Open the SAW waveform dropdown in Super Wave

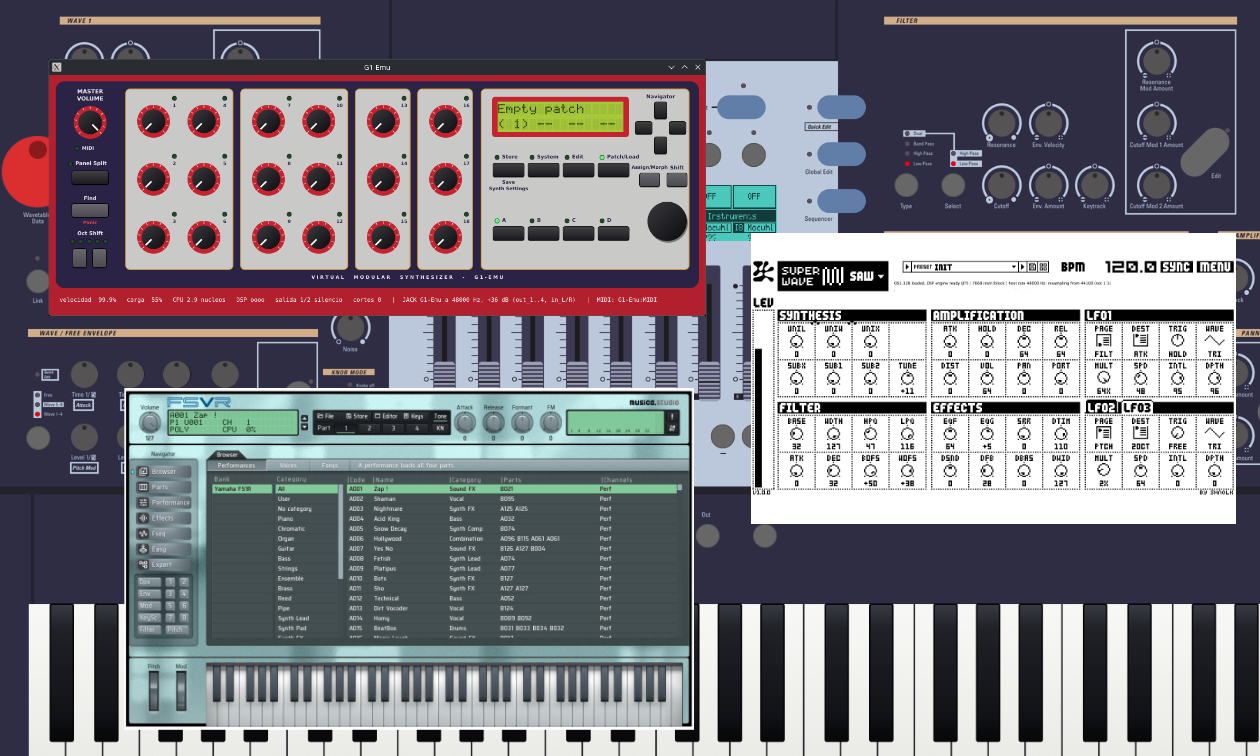pos(867,276)
